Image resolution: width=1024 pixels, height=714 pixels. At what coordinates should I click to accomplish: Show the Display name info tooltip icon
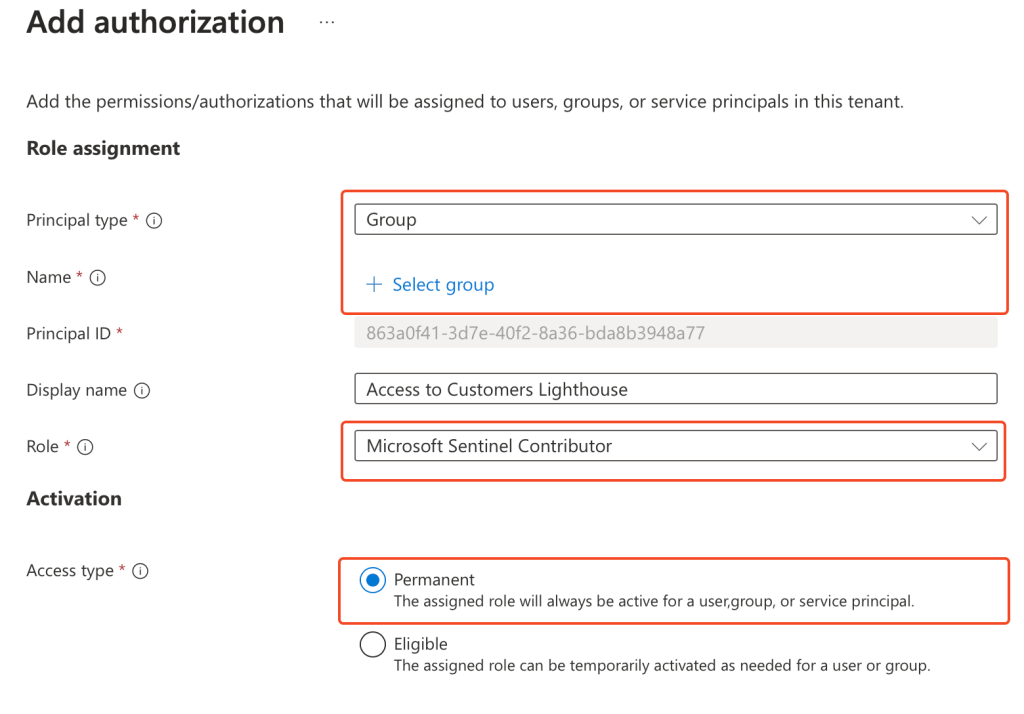click(142, 391)
